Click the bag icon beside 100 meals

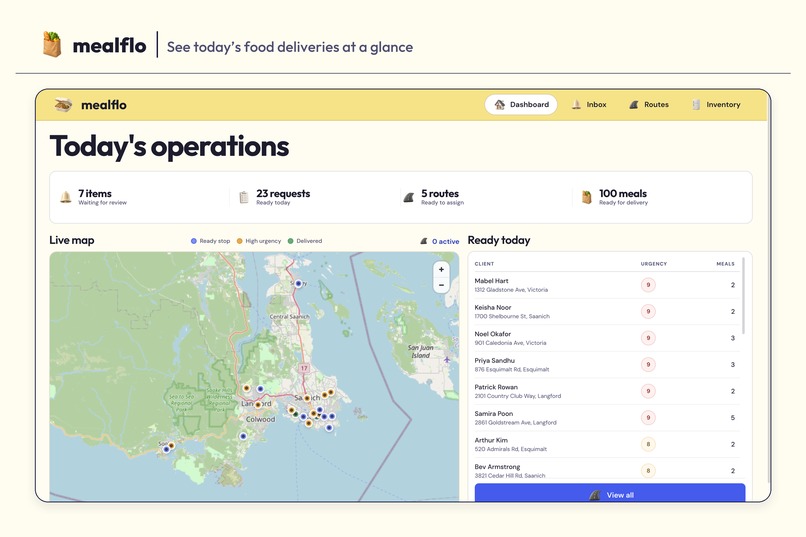[x=587, y=197]
